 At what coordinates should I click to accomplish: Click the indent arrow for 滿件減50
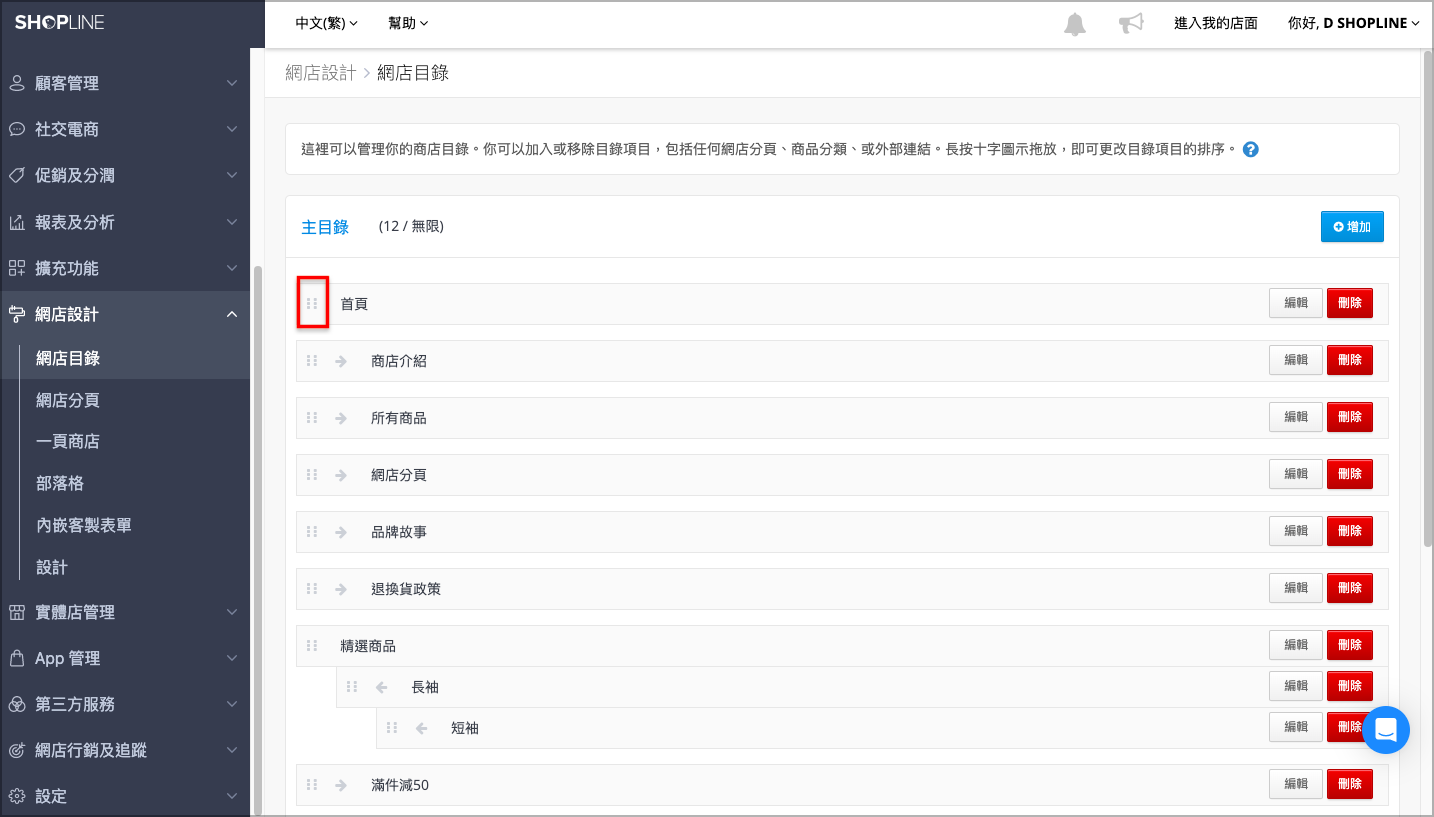click(341, 785)
